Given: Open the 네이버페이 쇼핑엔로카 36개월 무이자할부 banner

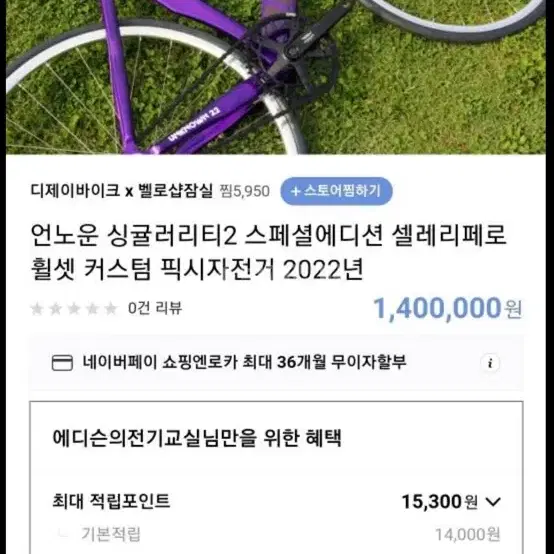Looking at the screenshot, I should 276,363.
